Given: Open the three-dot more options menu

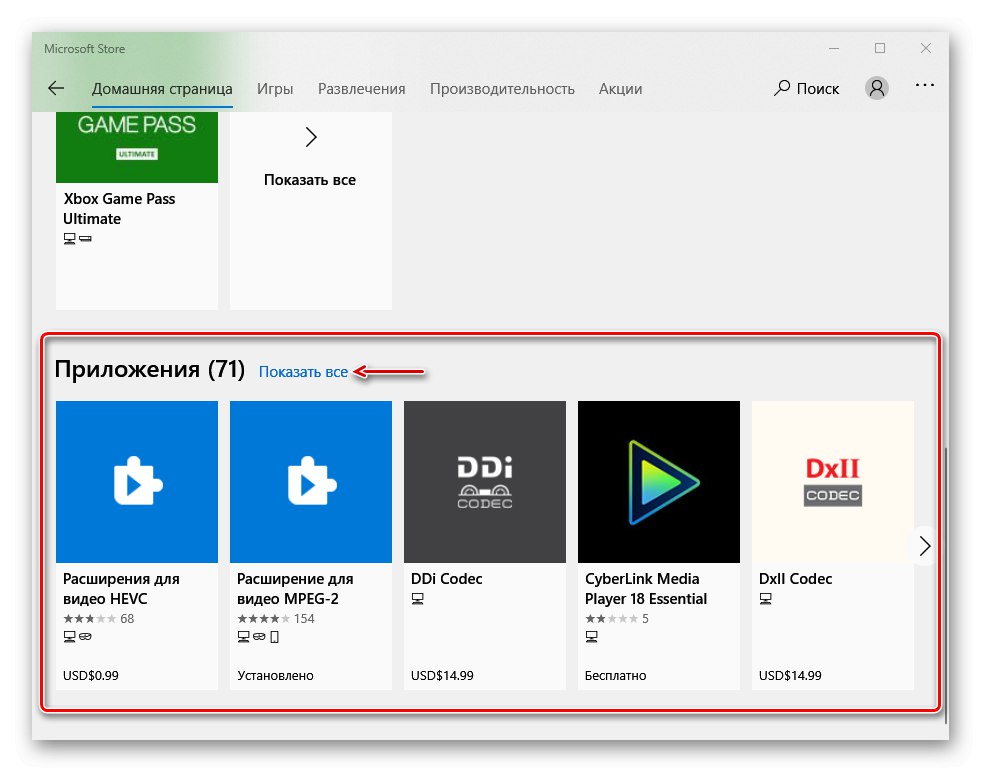Looking at the screenshot, I should tap(924, 85).
